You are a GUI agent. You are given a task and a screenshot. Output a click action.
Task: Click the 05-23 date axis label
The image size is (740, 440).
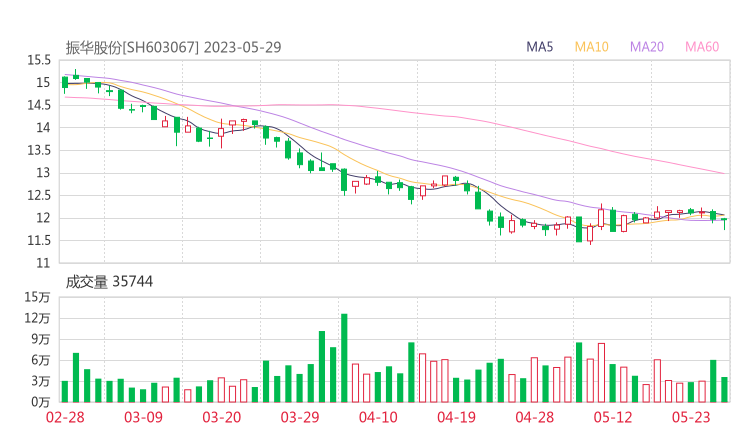691,417
